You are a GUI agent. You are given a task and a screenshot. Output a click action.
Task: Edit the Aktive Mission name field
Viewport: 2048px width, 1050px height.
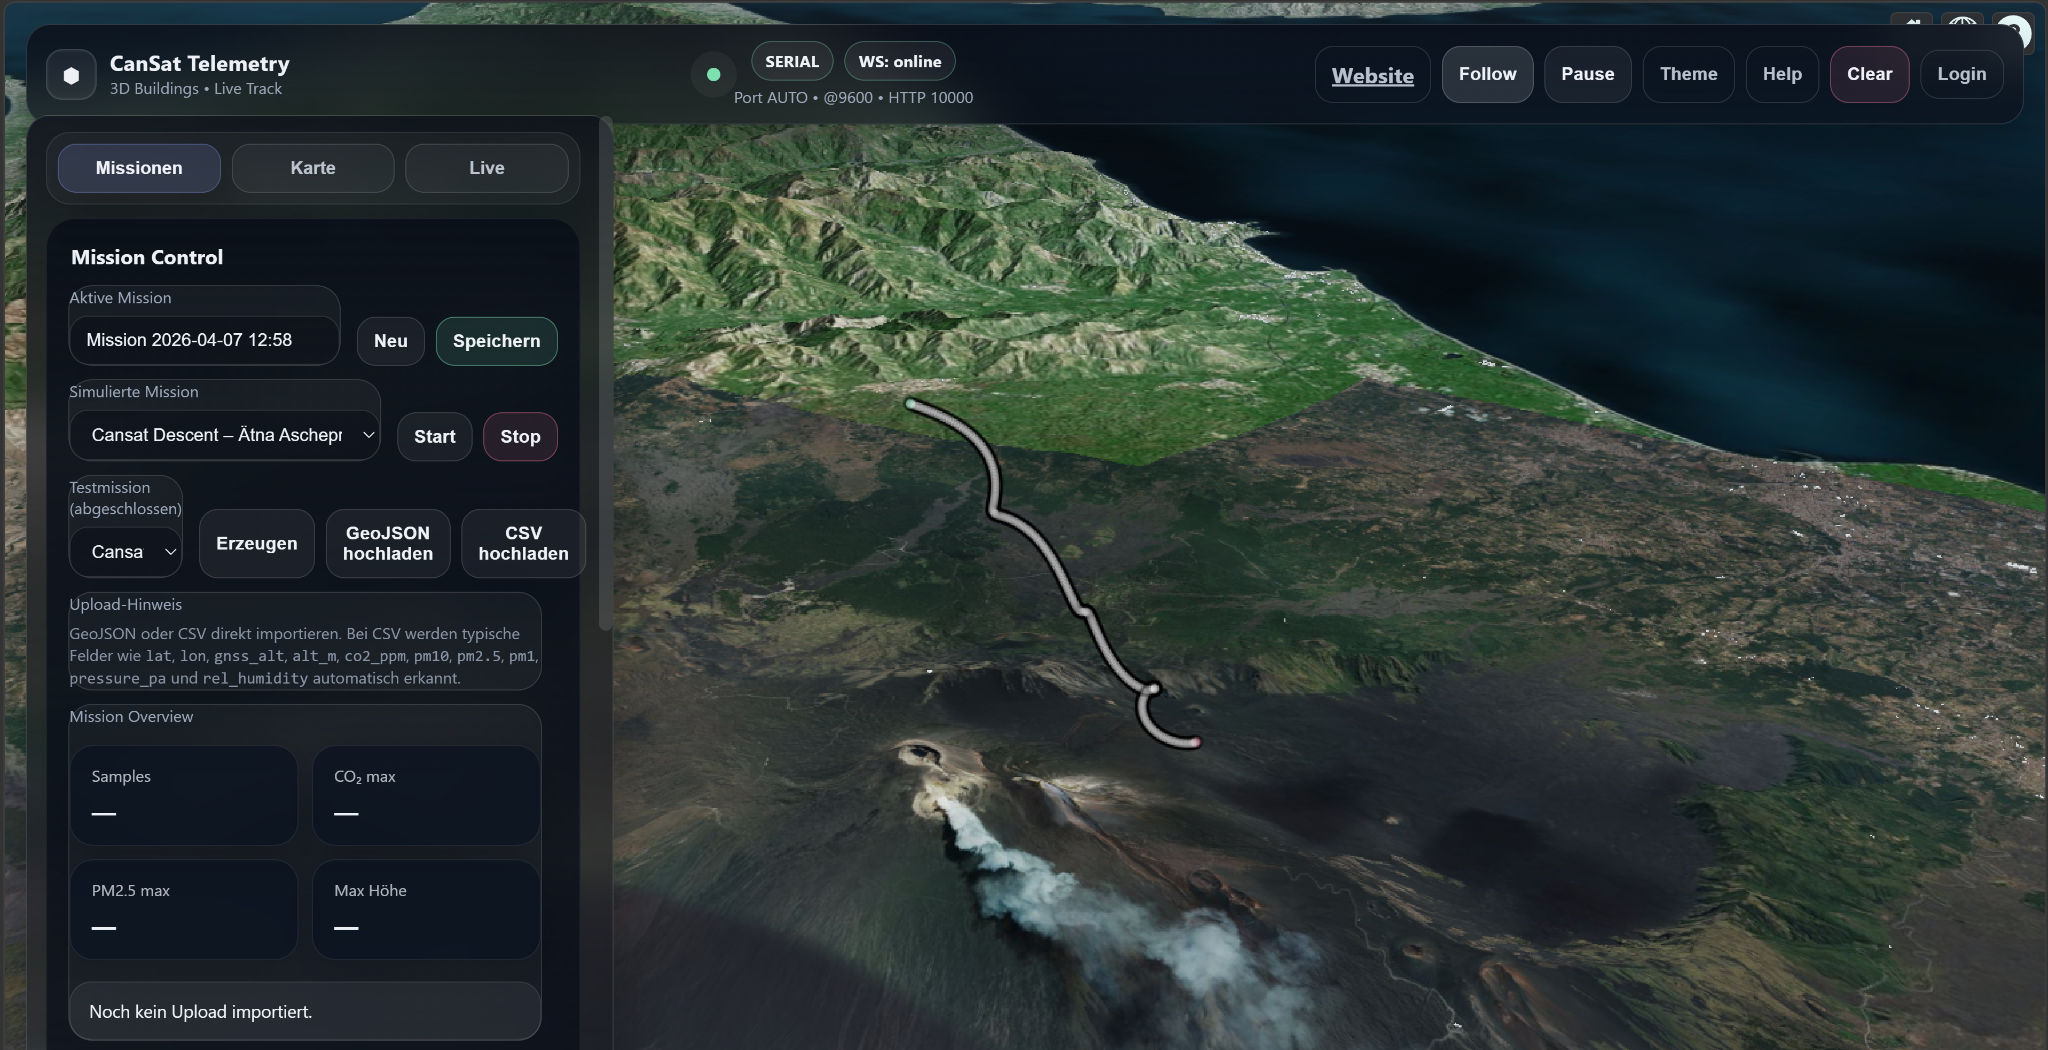[204, 340]
